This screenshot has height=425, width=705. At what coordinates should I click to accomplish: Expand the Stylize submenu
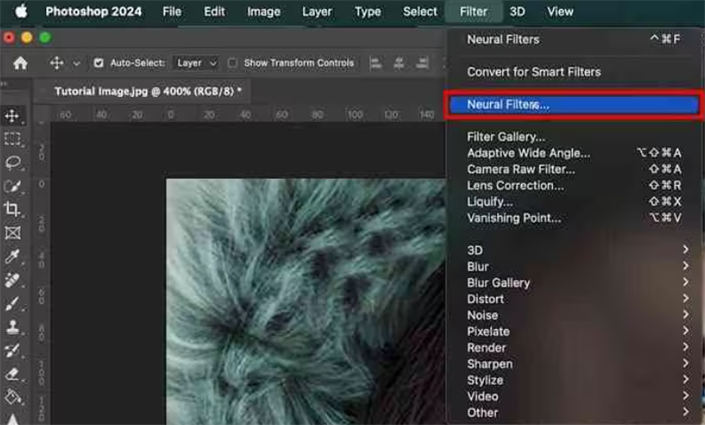coord(574,380)
